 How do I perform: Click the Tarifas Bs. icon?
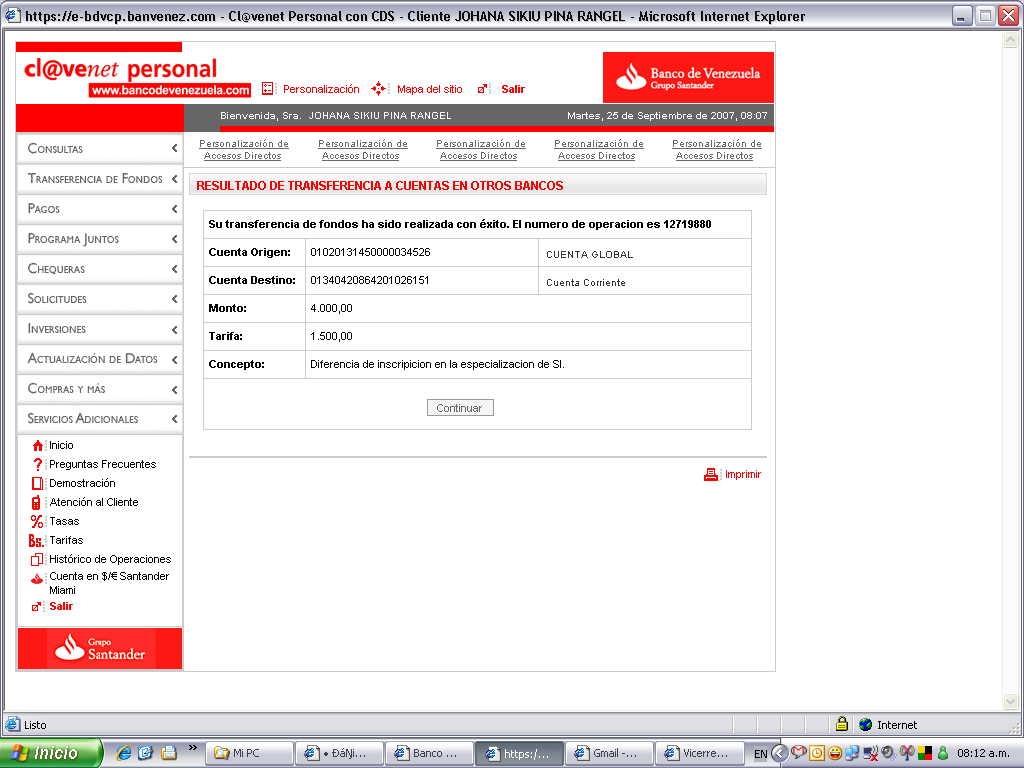(36, 541)
